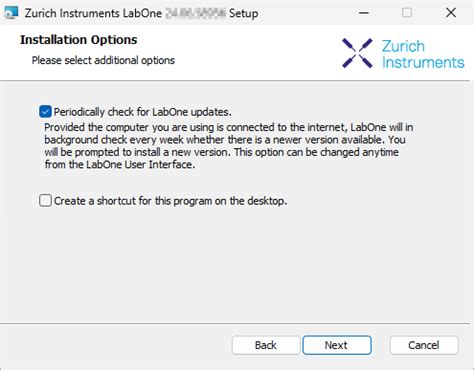
Task: Click the word 'Setup' in the title bar
Action: (244, 13)
